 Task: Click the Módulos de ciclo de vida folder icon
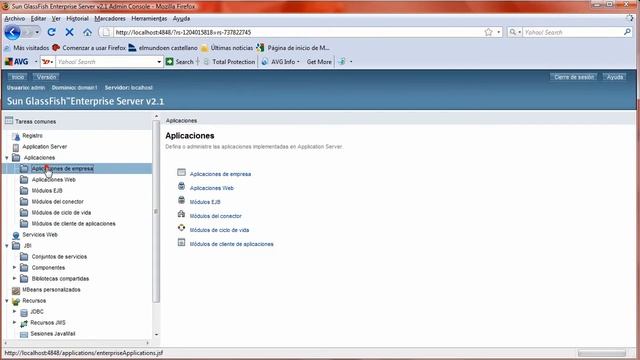coord(24,213)
